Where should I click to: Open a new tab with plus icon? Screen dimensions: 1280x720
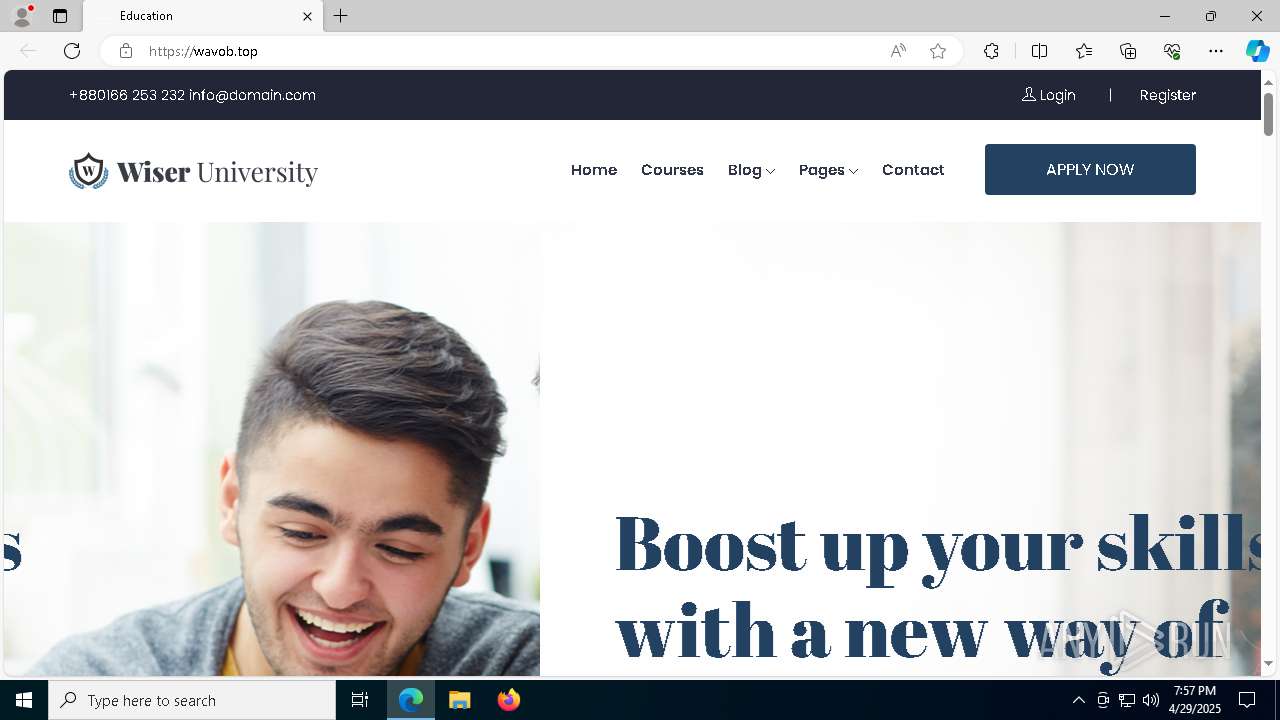pyautogui.click(x=341, y=16)
